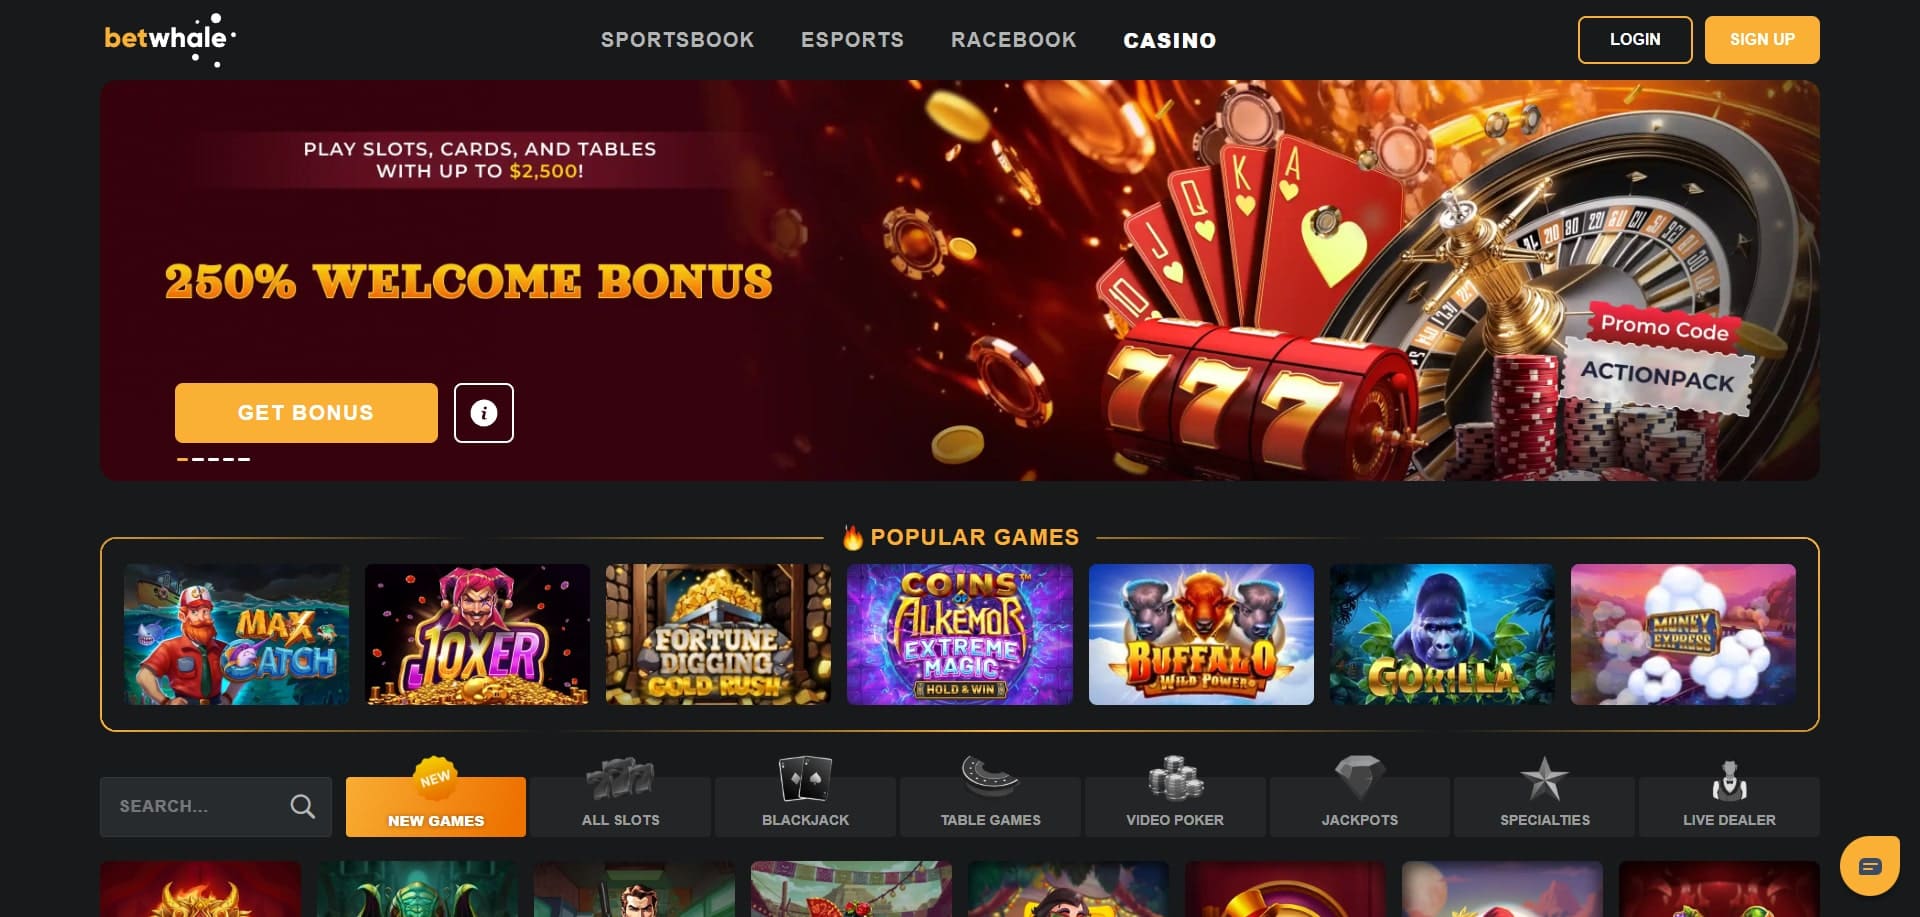The height and width of the screenshot is (917, 1920).
Task: Go to the Racebook tab
Action: tap(1013, 40)
